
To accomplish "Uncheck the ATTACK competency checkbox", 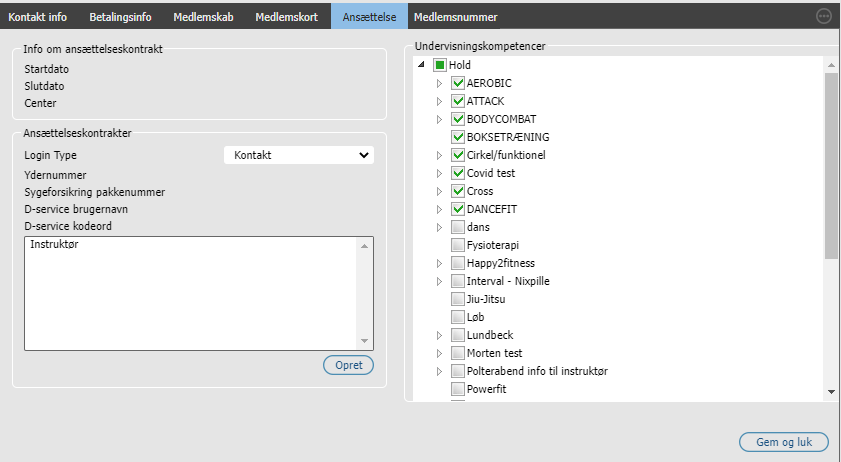I will click(x=458, y=101).
